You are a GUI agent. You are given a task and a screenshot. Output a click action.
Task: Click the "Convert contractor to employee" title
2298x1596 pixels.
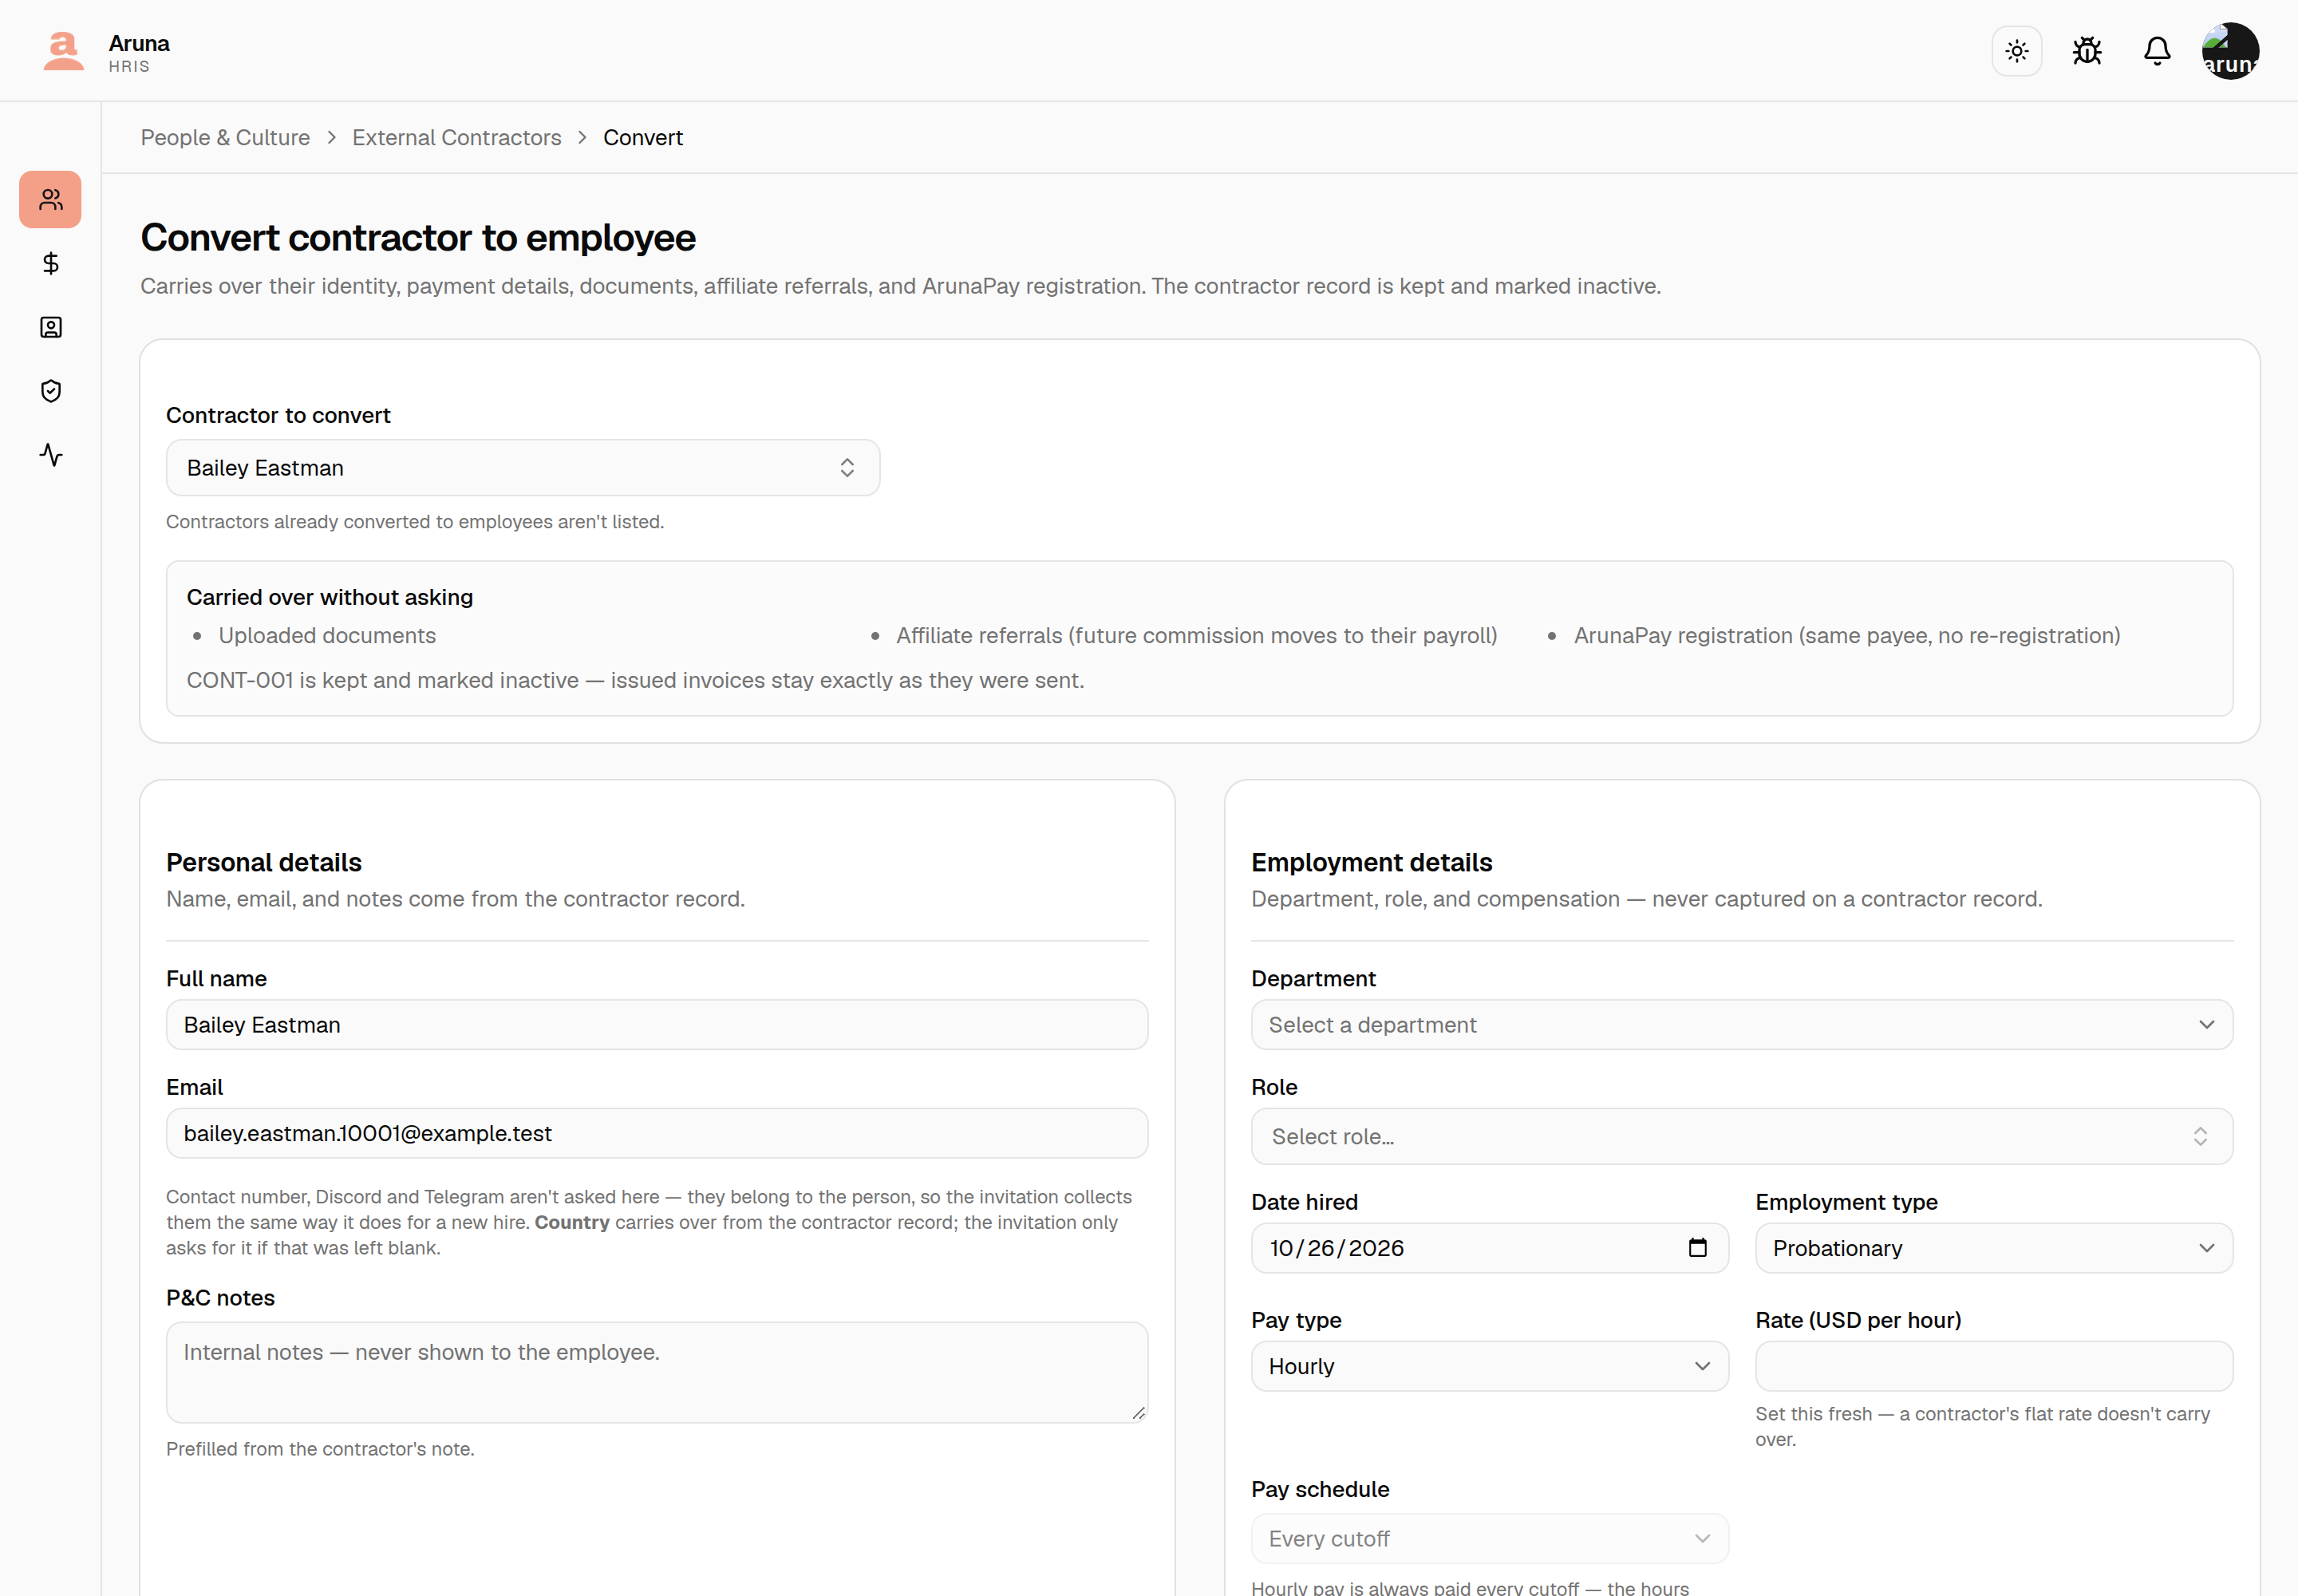(x=418, y=238)
